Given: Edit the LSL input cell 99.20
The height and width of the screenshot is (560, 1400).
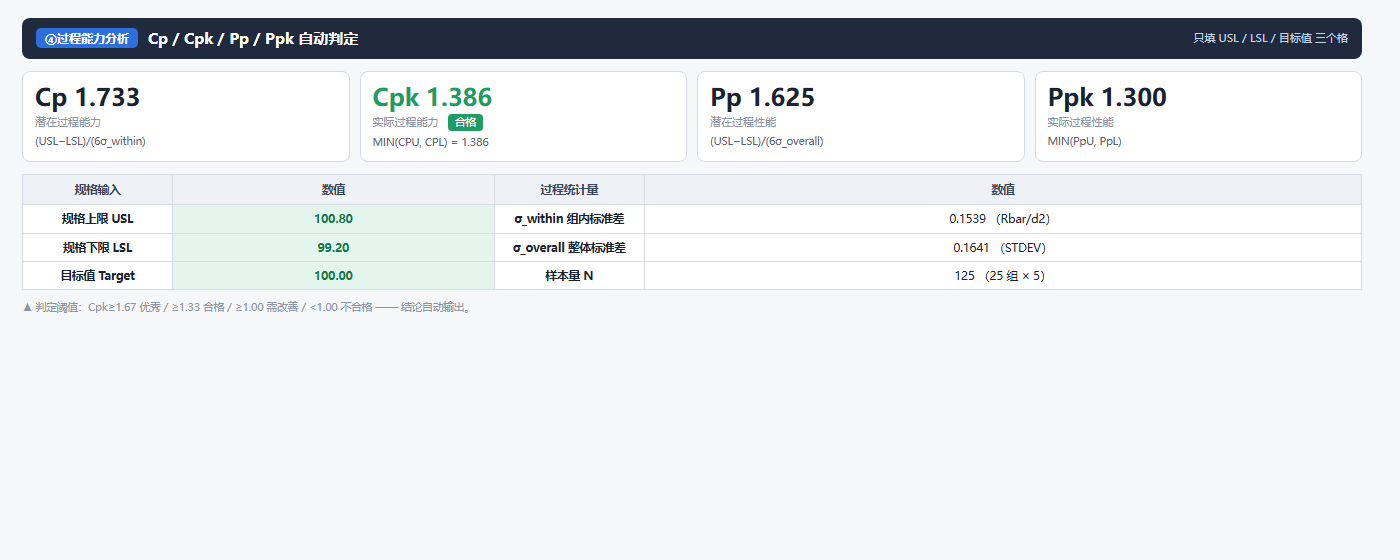Looking at the screenshot, I should click(333, 247).
